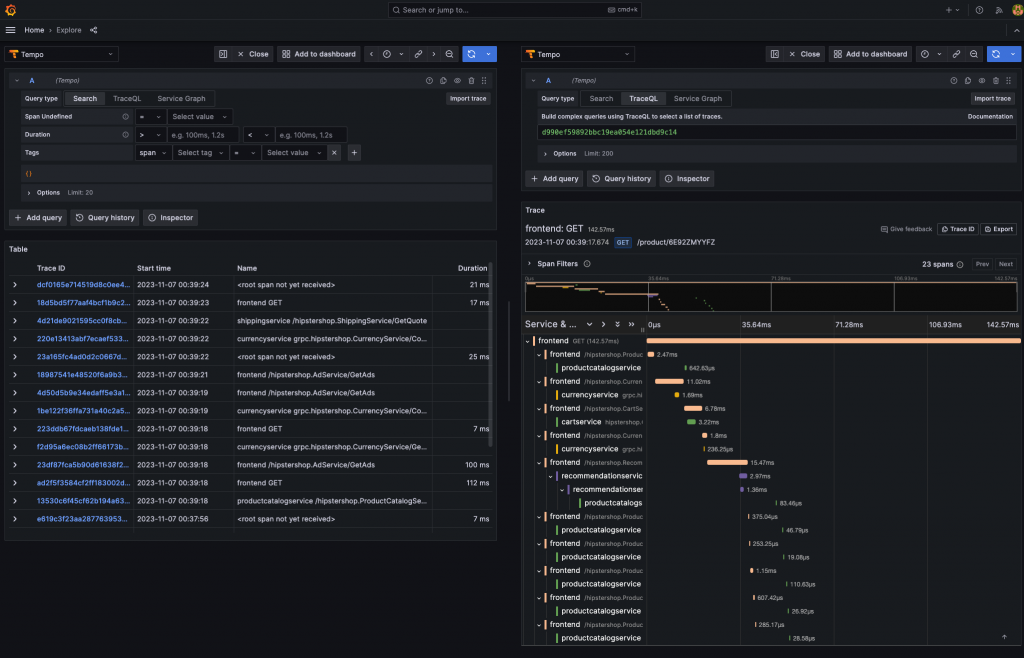Click the user avatar in the top bar

(x=1017, y=10)
